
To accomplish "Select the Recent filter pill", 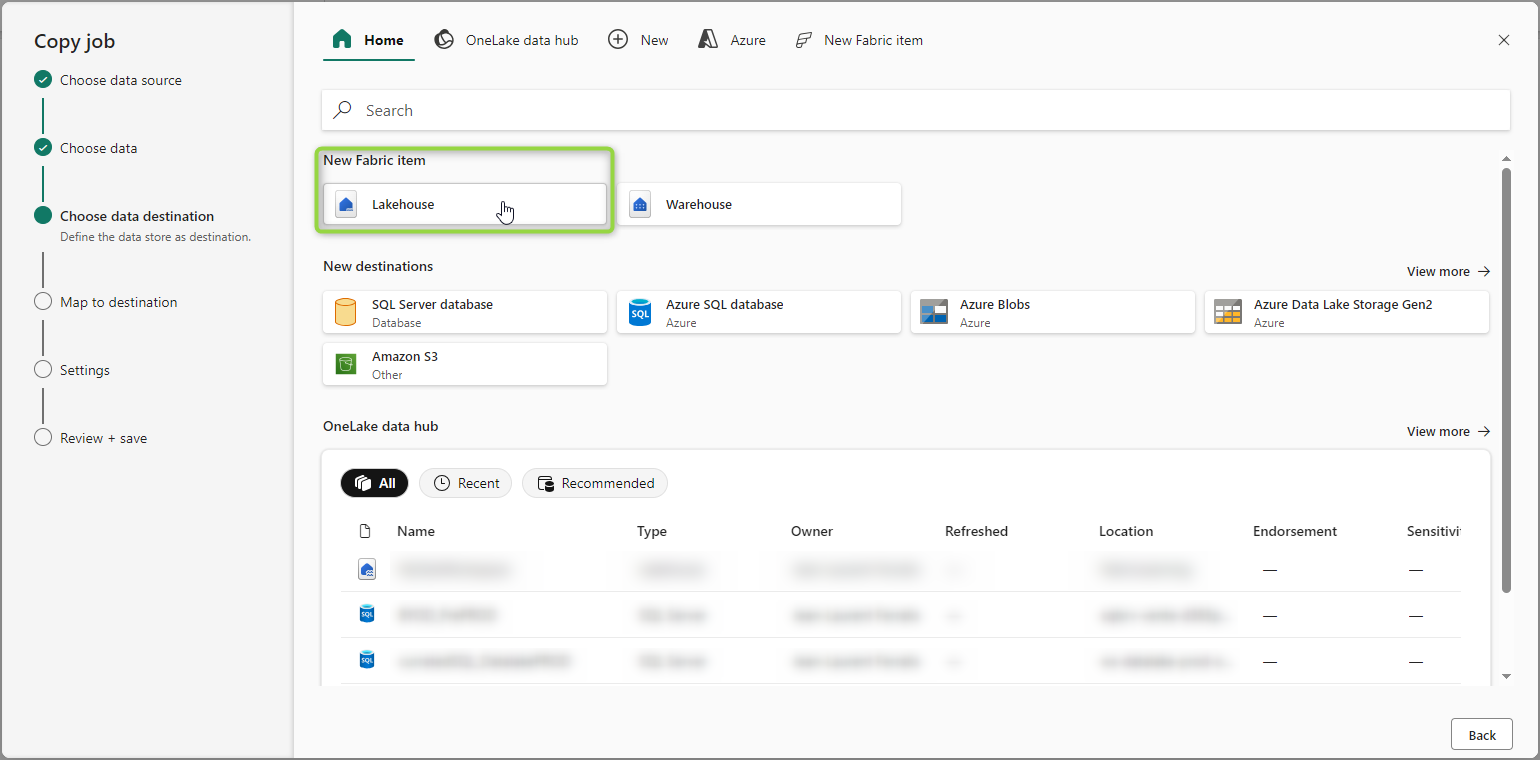I will tap(466, 483).
